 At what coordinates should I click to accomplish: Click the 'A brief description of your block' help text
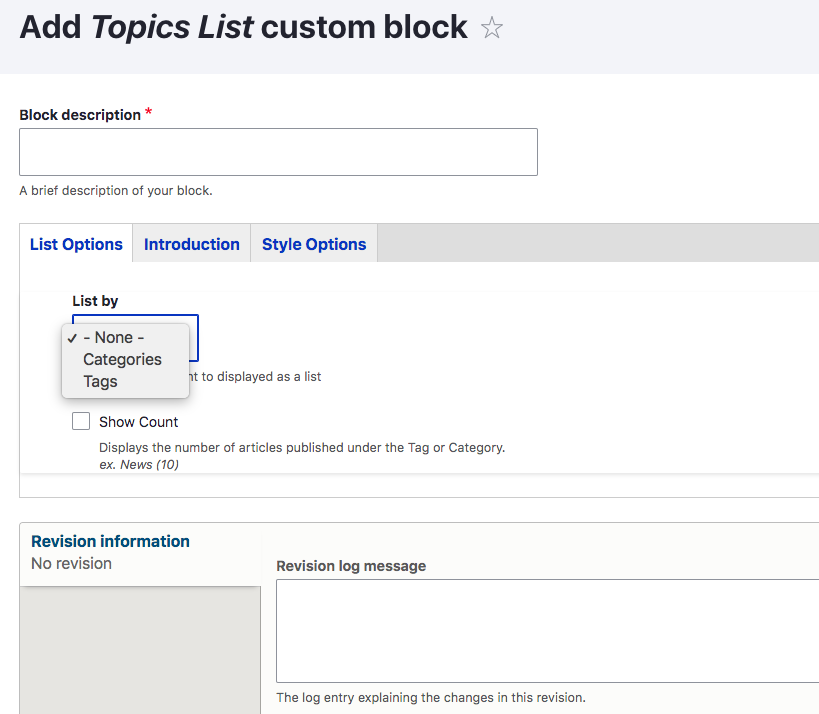click(x=116, y=191)
